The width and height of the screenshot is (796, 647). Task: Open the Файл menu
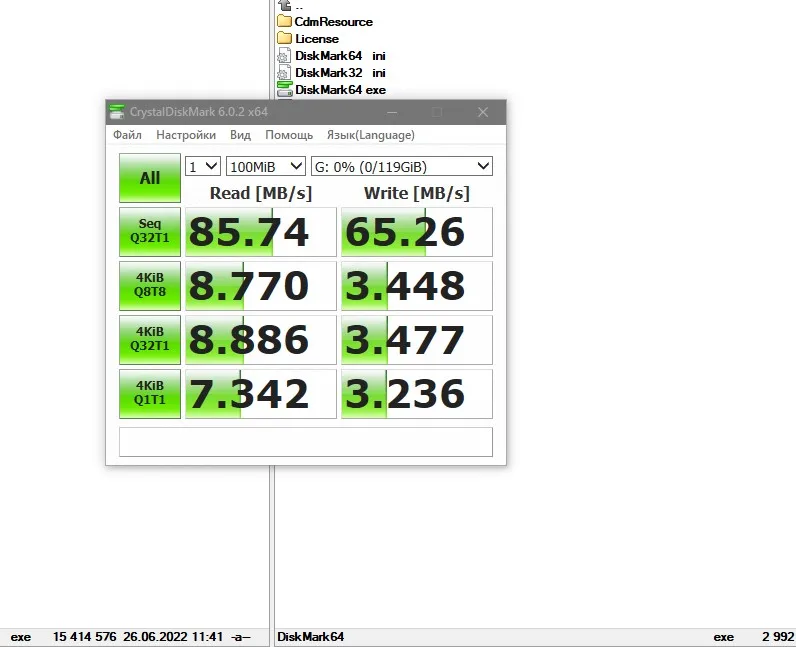coord(127,135)
